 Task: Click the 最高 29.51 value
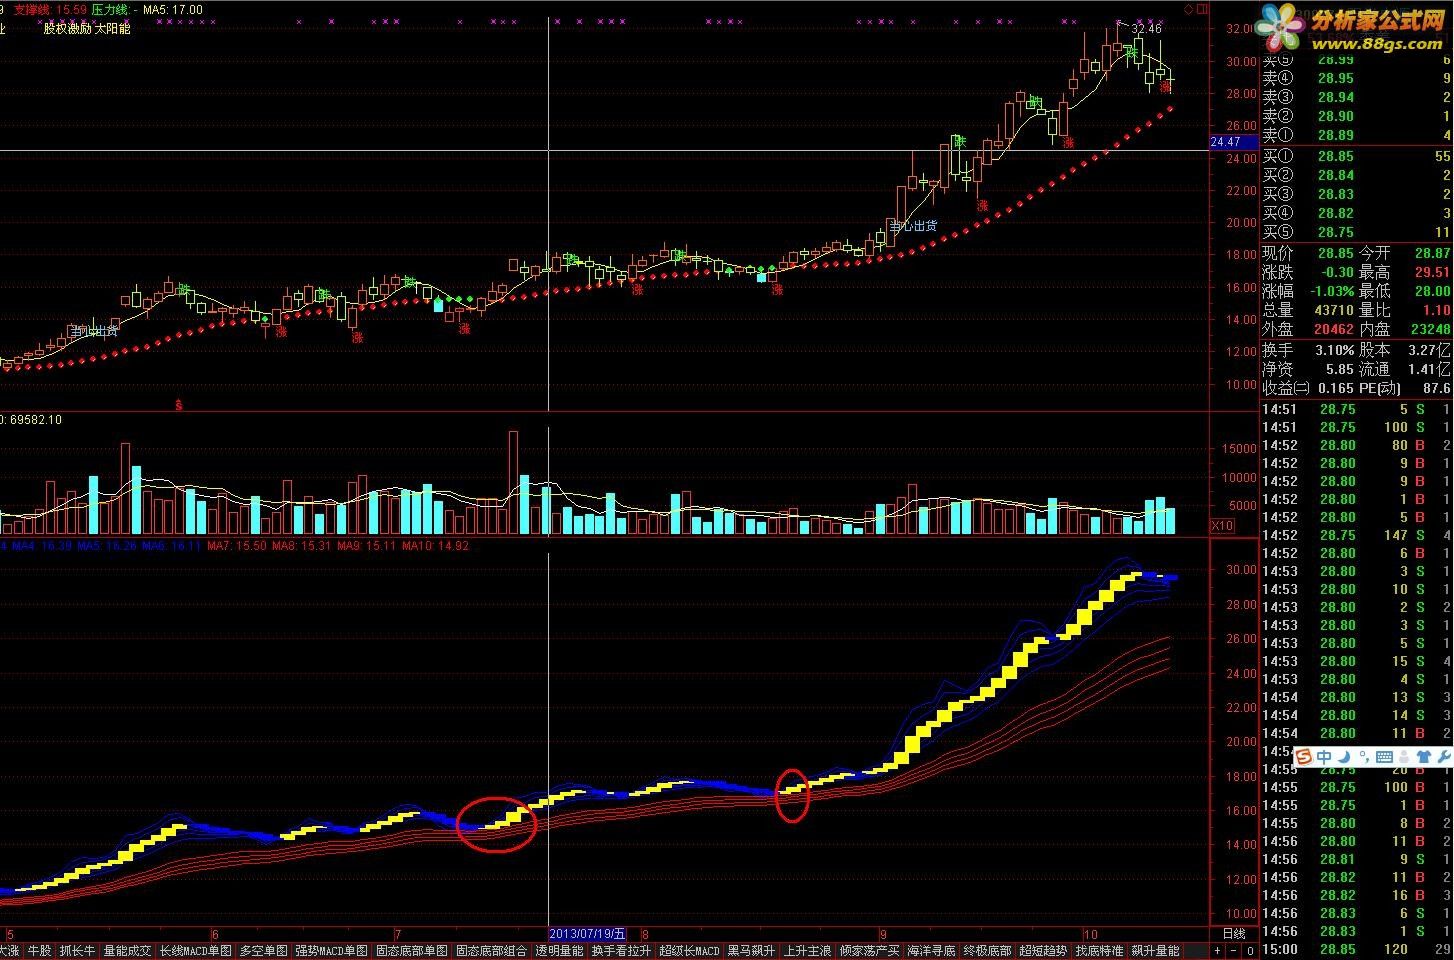(1432, 272)
